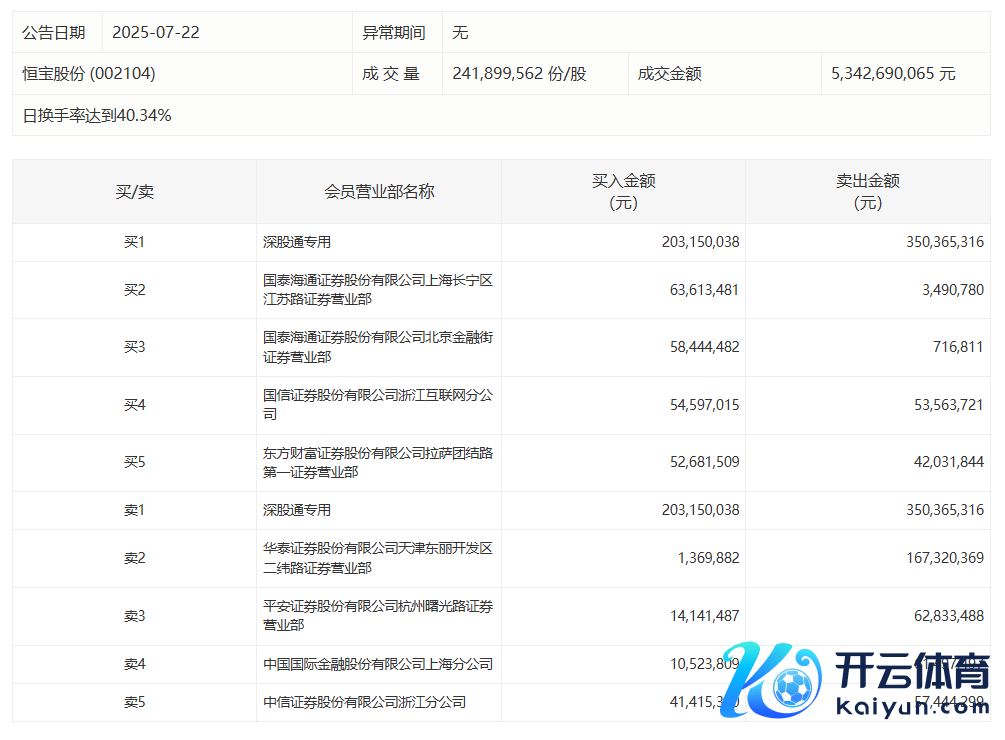This screenshot has width=1005, height=740.
Task: Open 国泰海通证券 上海长宁区江苏路 brokerage entry
Action: (x=377, y=290)
